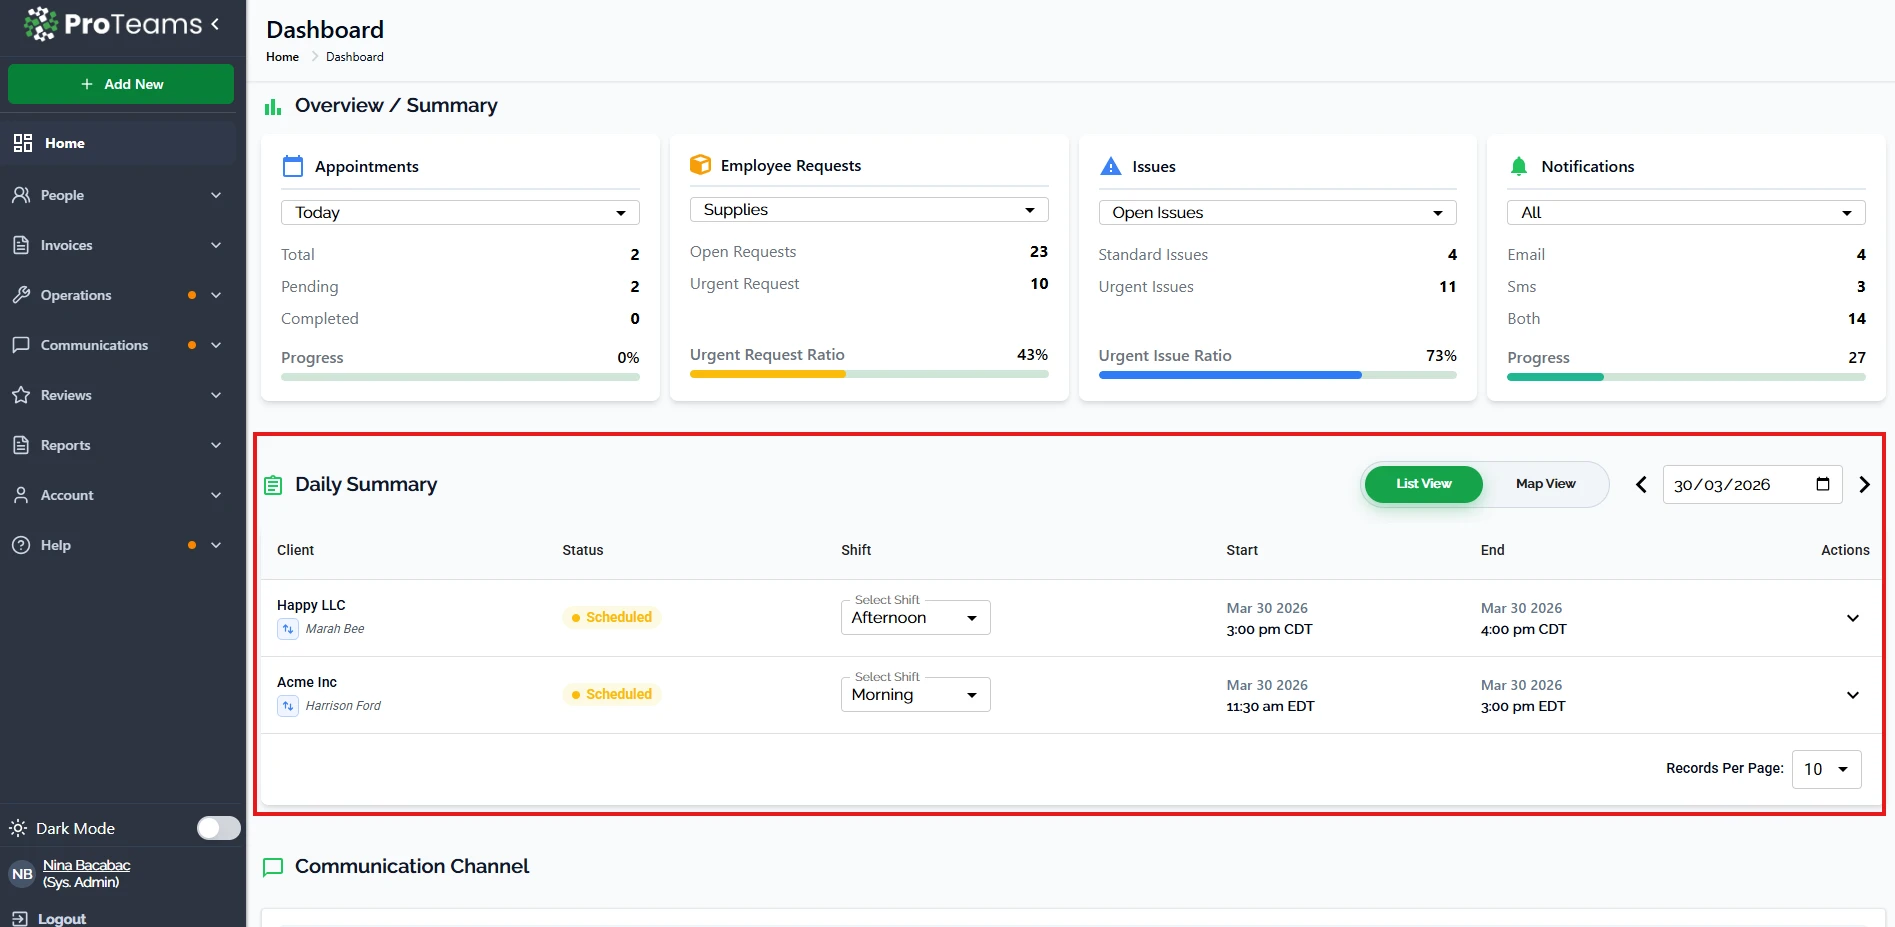Click the Urgent Issue Ratio progress bar

[1276, 375]
